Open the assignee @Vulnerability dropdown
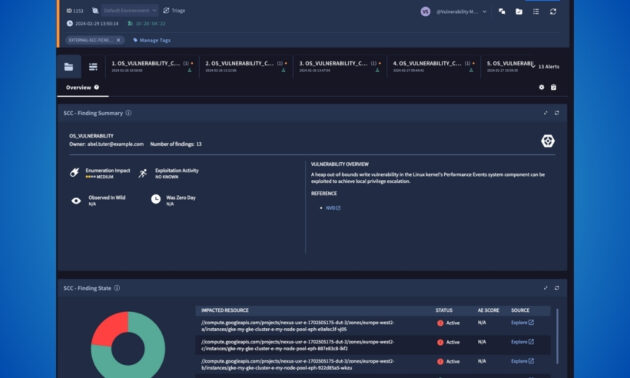The image size is (630, 378). pyautogui.click(x=461, y=12)
